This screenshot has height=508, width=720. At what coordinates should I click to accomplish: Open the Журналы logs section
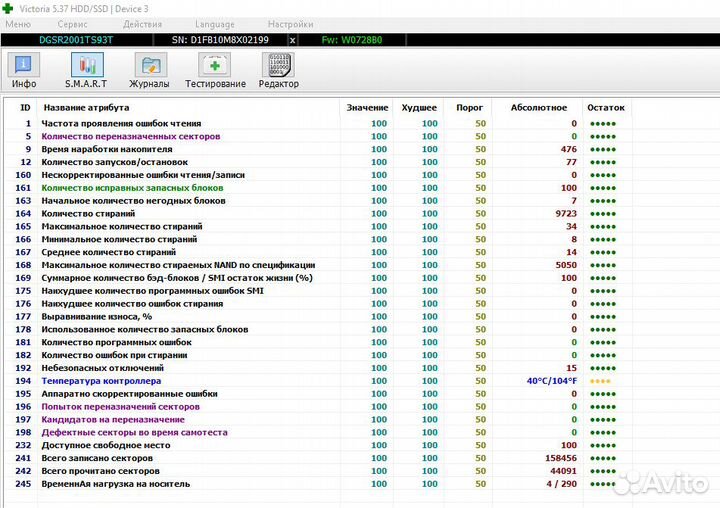click(152, 70)
